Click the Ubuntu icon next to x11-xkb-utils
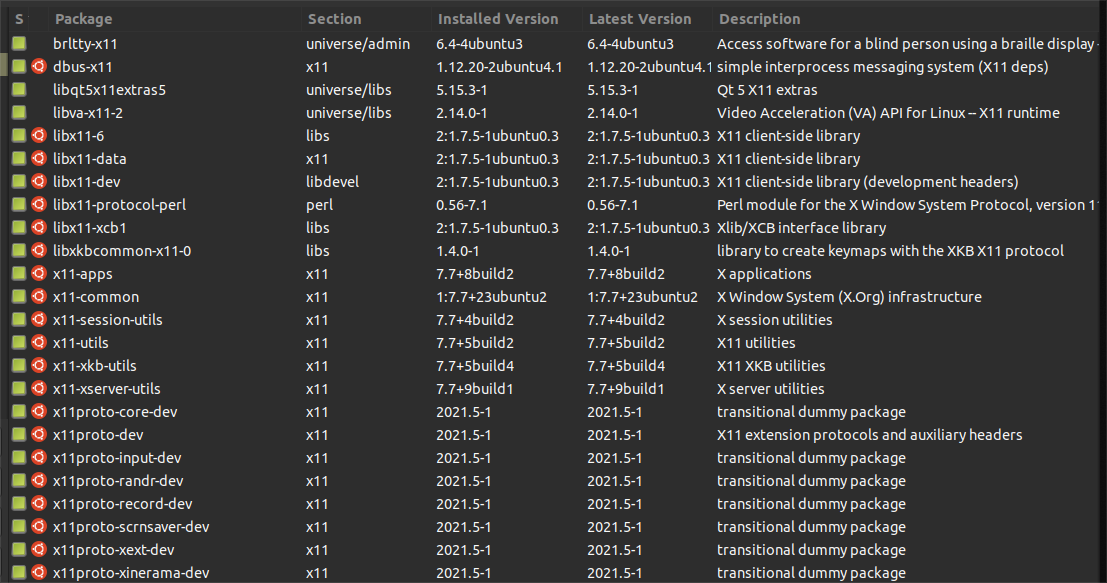1107x583 pixels. pos(39,366)
